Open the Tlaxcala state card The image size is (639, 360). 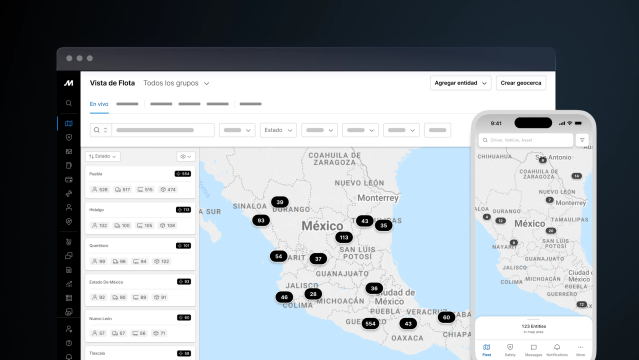click(140, 353)
